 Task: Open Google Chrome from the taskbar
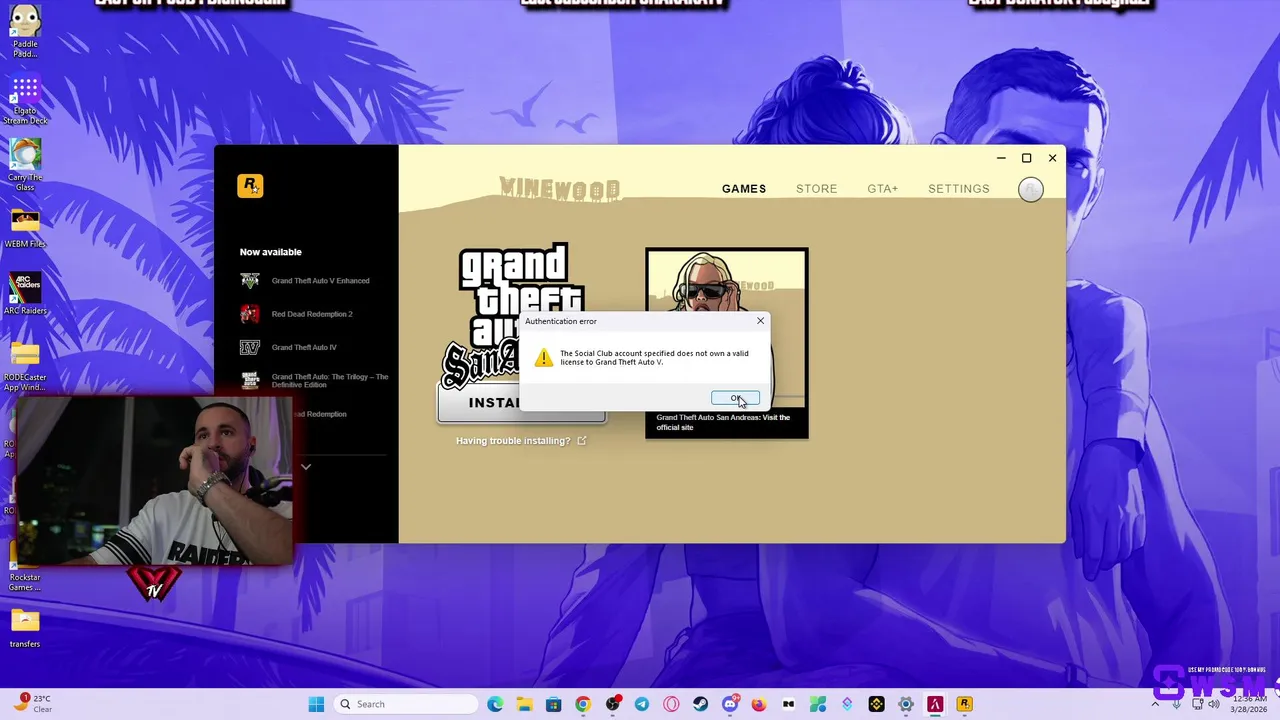point(583,704)
